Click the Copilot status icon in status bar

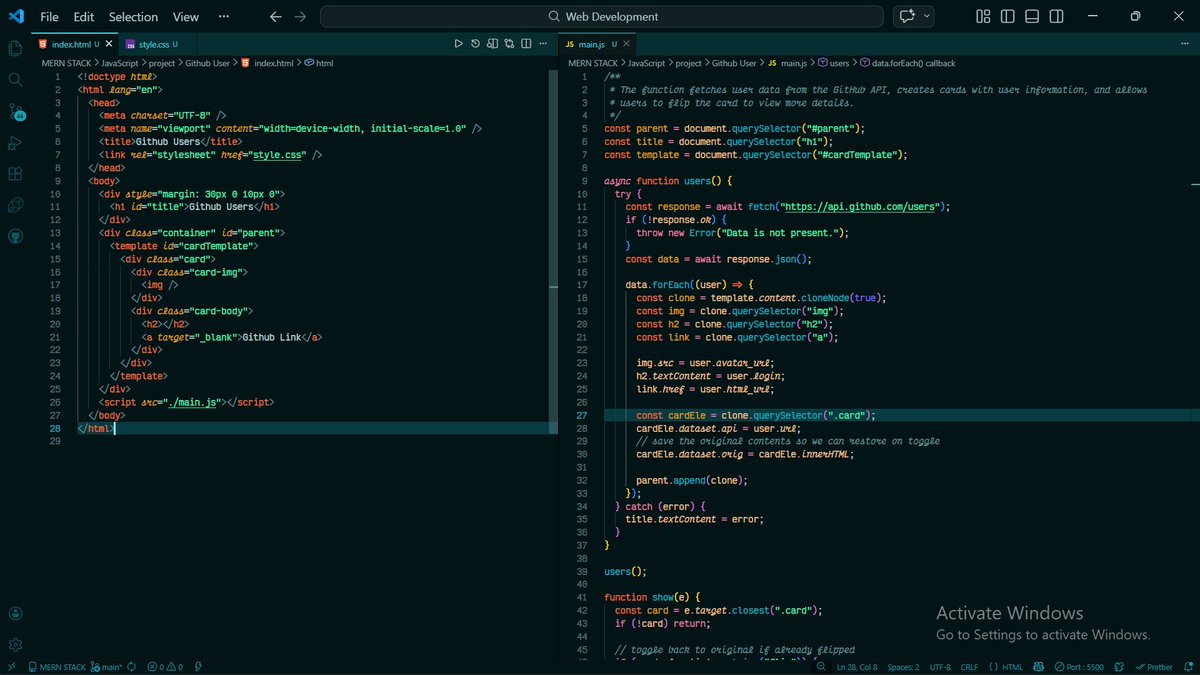point(1038,666)
